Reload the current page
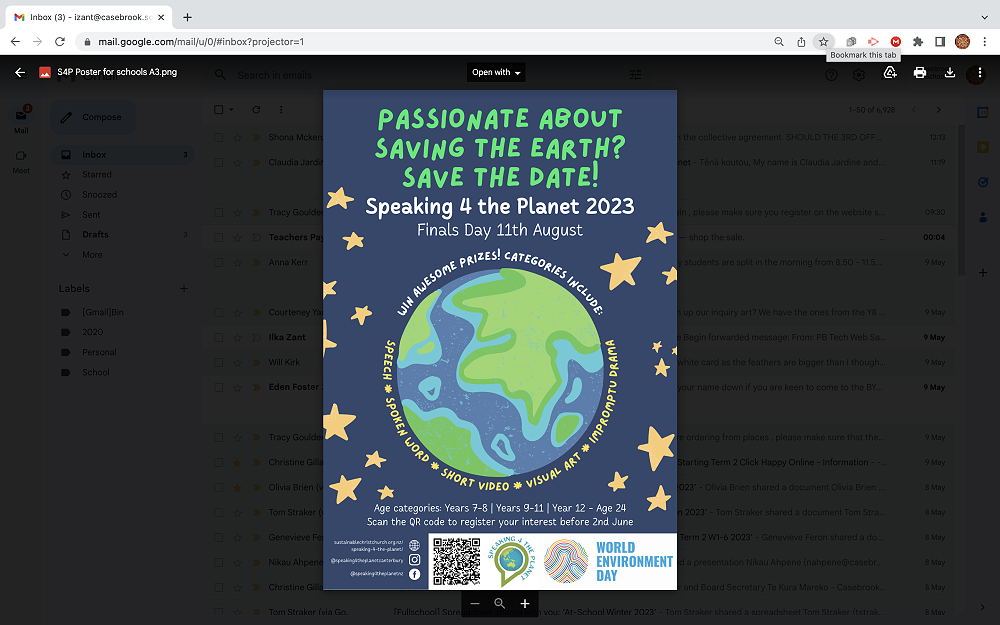Screen dimensions: 1000x625 coord(60,41)
